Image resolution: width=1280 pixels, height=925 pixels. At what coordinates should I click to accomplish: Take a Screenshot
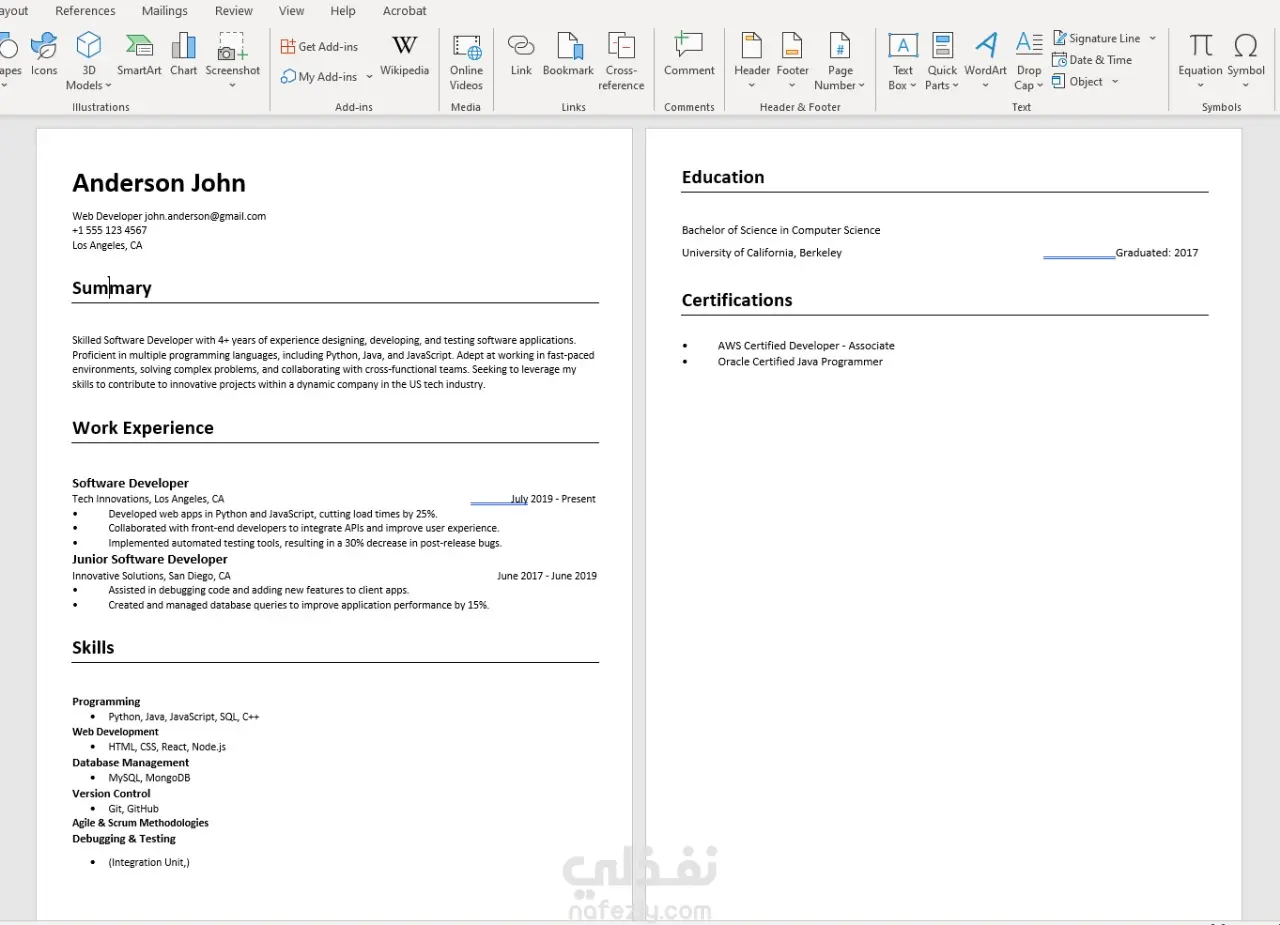pos(232,60)
